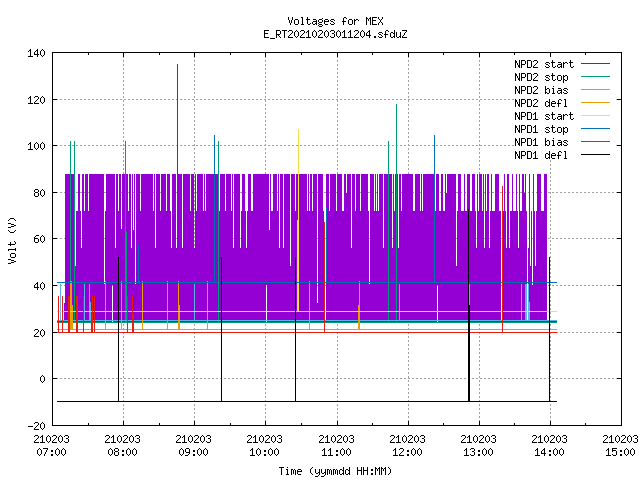The image size is (640, 480).
Task: Click the NPD2 defl orange legend line
Action: (596, 103)
